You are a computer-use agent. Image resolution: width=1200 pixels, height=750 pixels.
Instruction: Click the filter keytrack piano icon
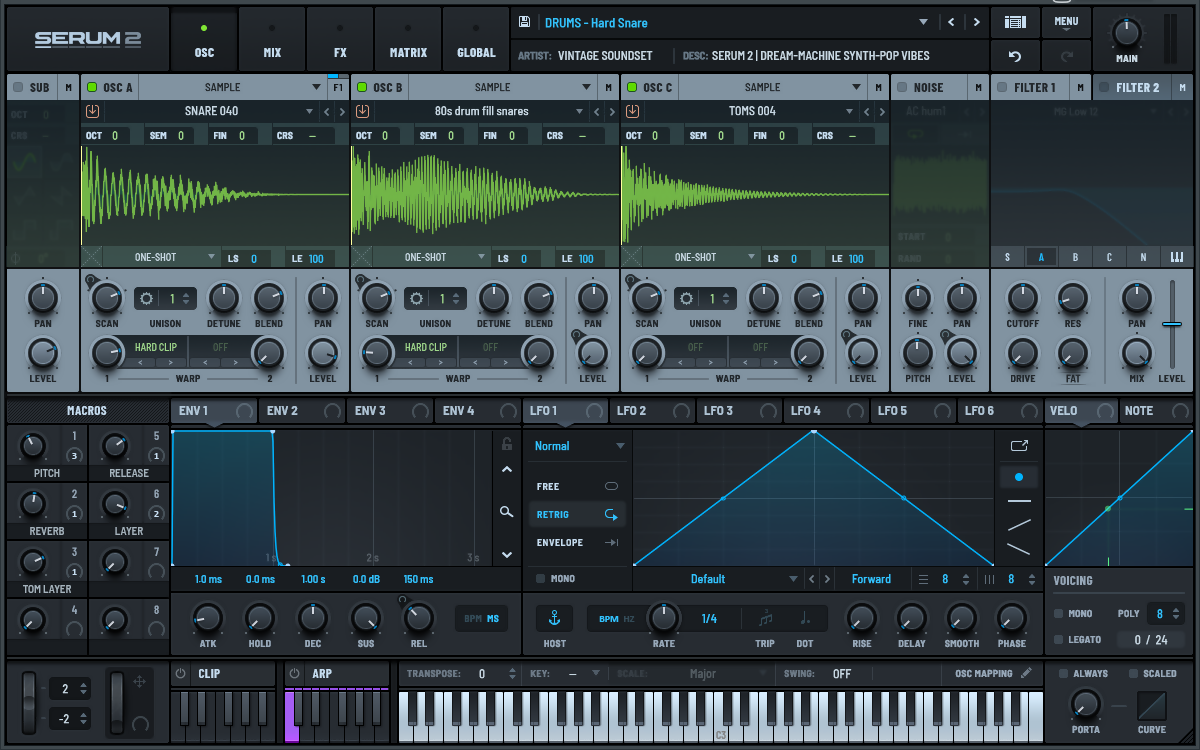1177,257
